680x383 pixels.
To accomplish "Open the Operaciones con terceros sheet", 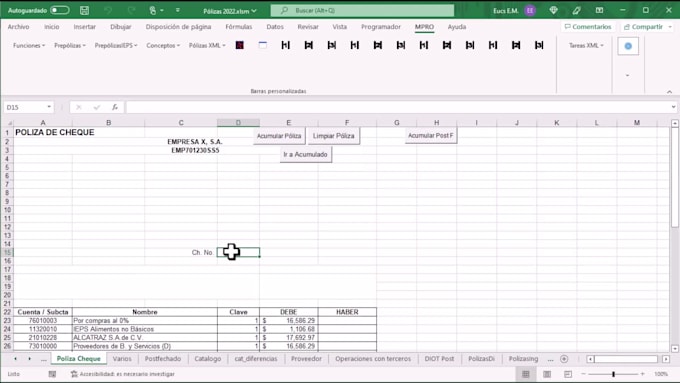I will (373, 359).
